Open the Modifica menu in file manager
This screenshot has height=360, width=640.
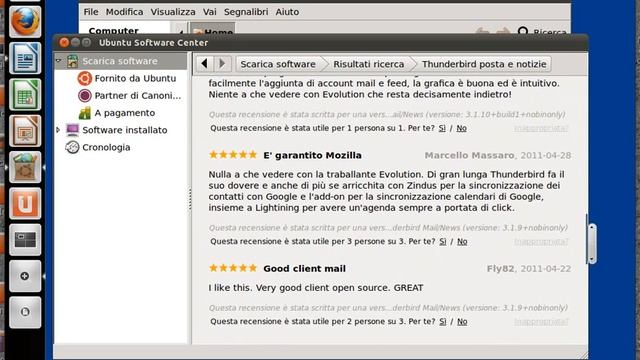click(x=124, y=12)
